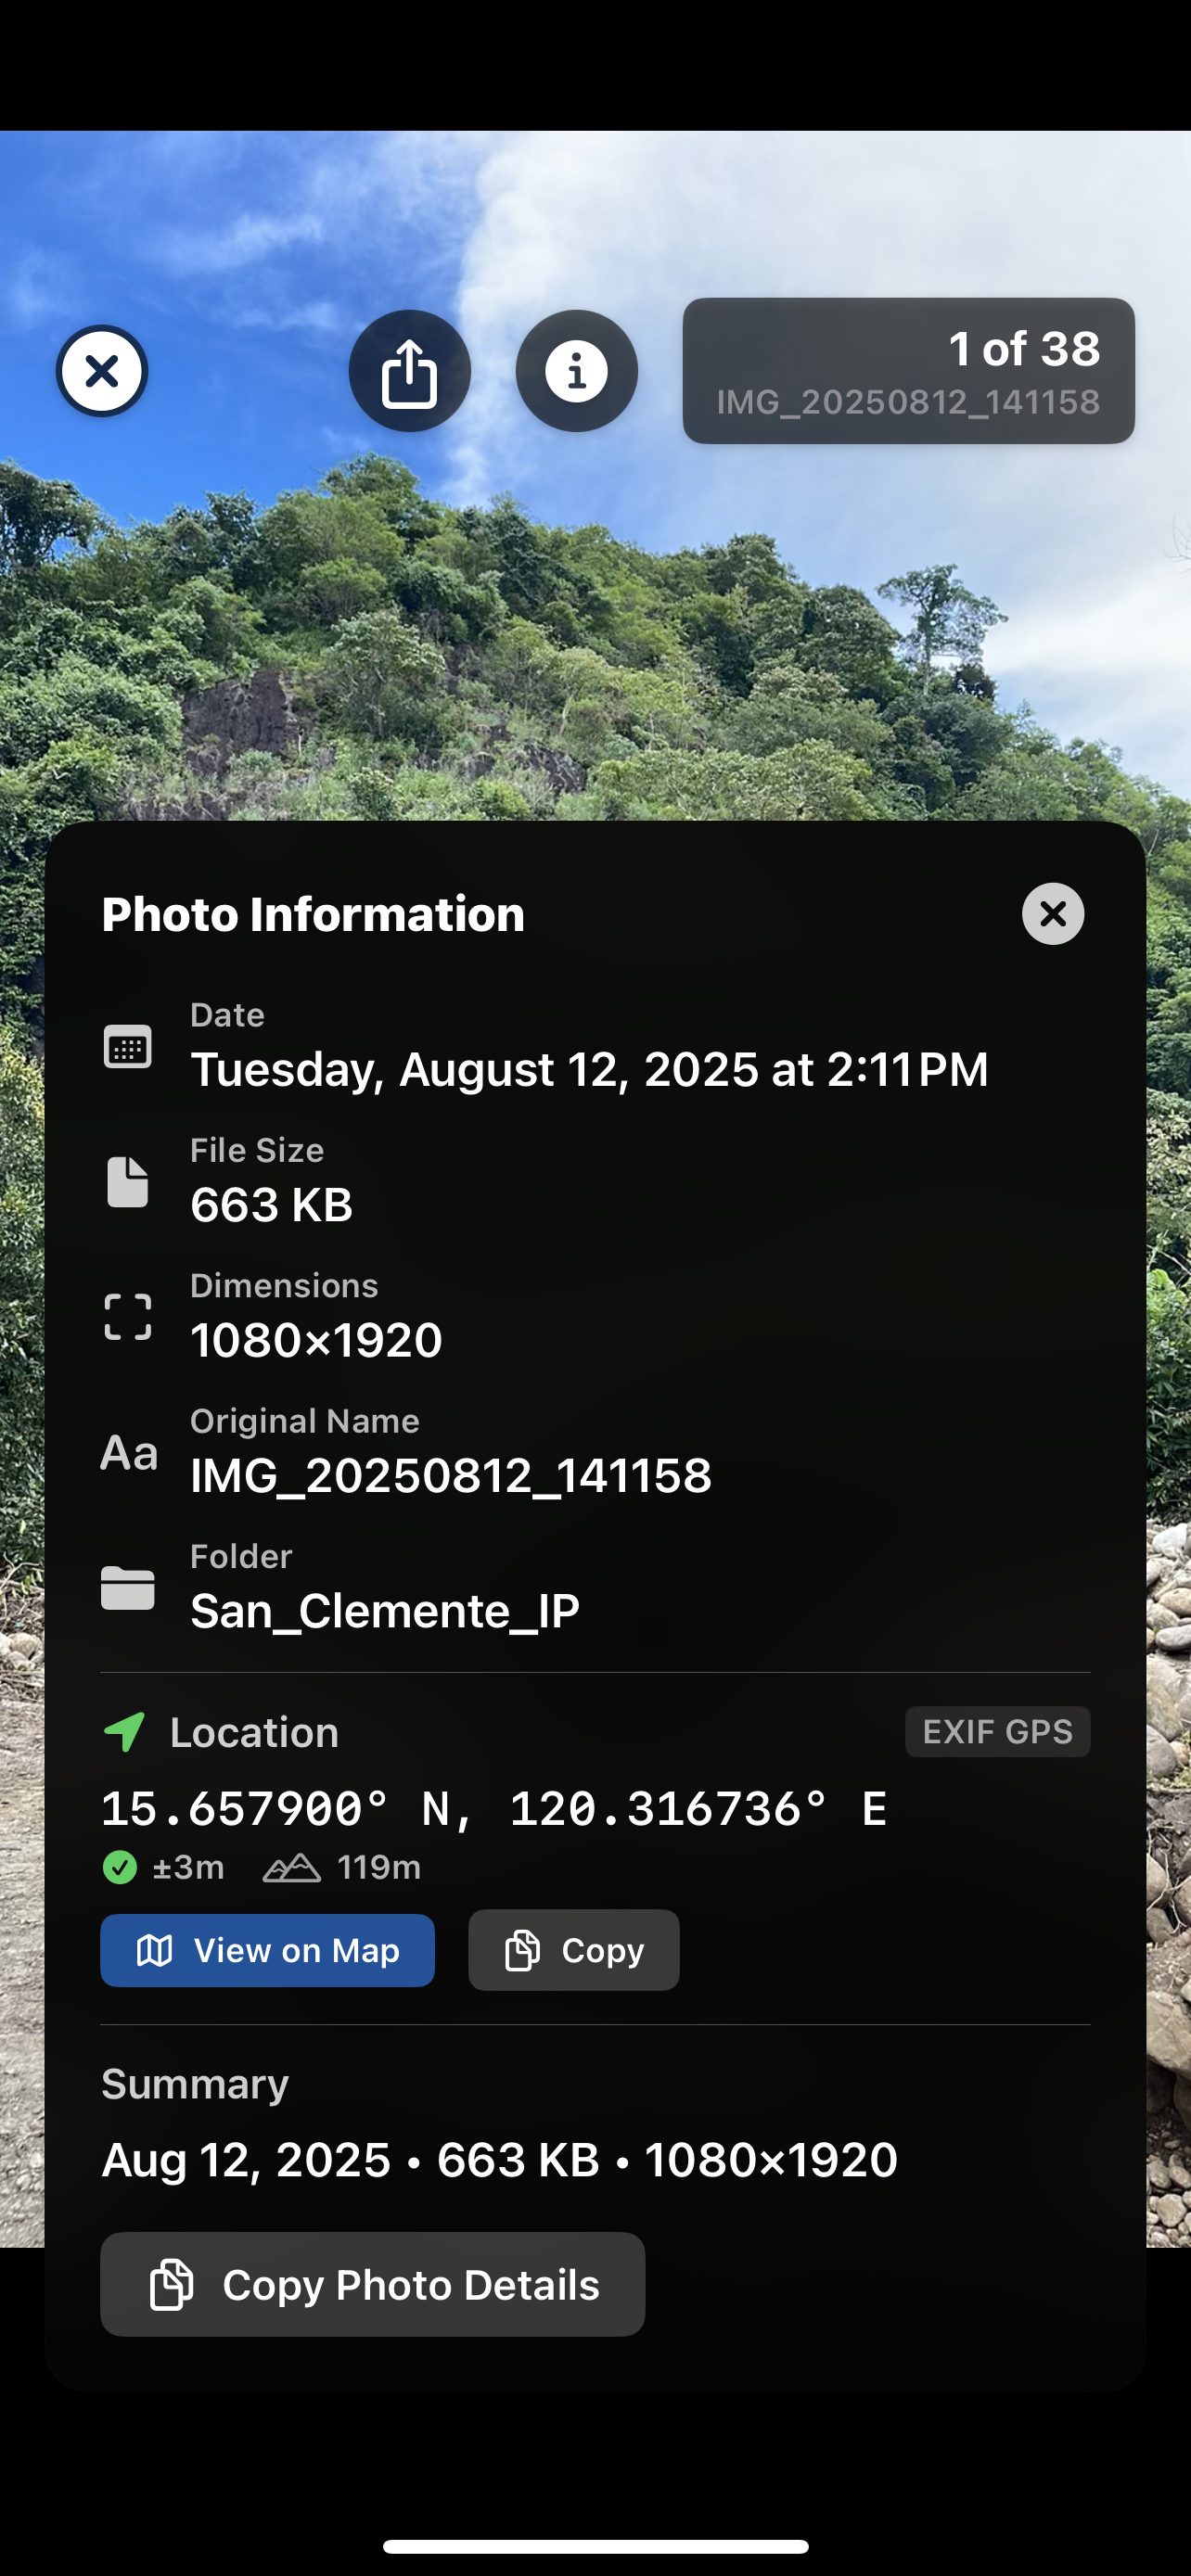1191x2576 pixels.
Task: Tap the Aa icon beside Original Name
Action: point(129,1452)
